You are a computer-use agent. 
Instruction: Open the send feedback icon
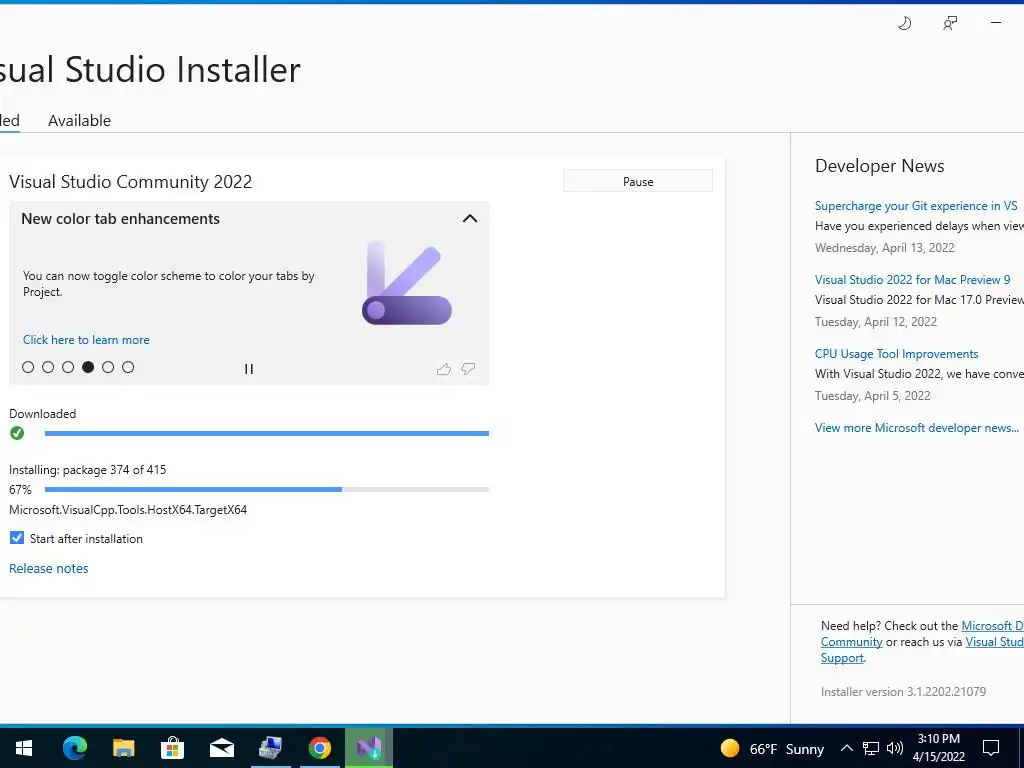click(950, 24)
